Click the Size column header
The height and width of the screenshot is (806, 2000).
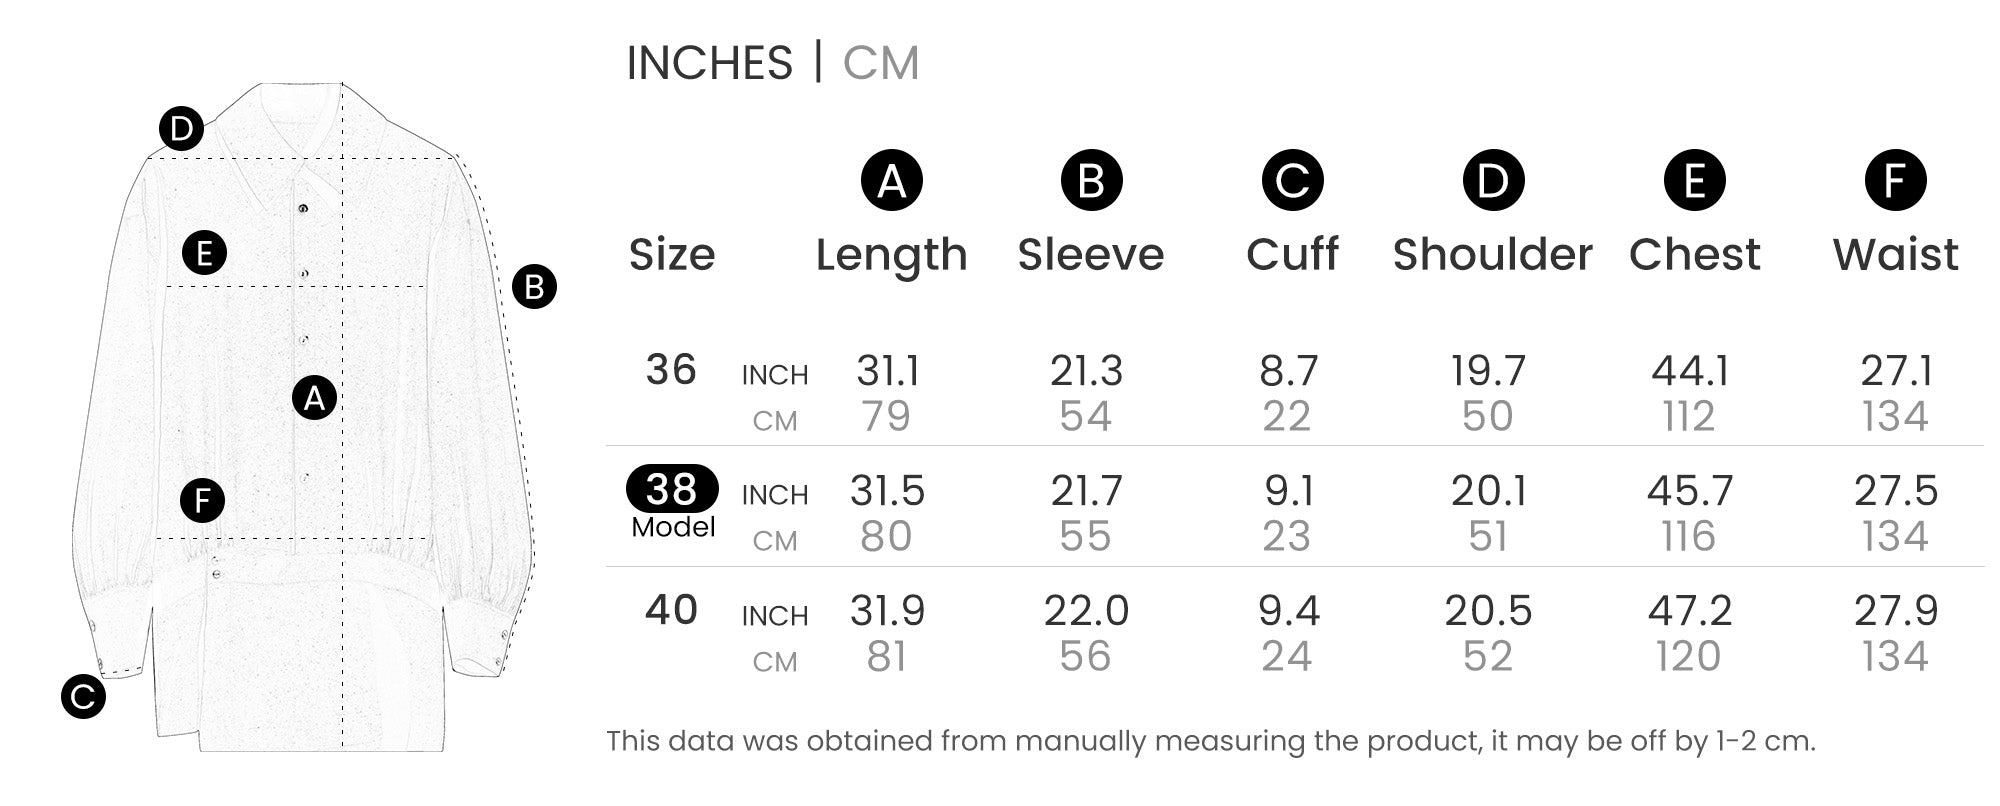(672, 255)
